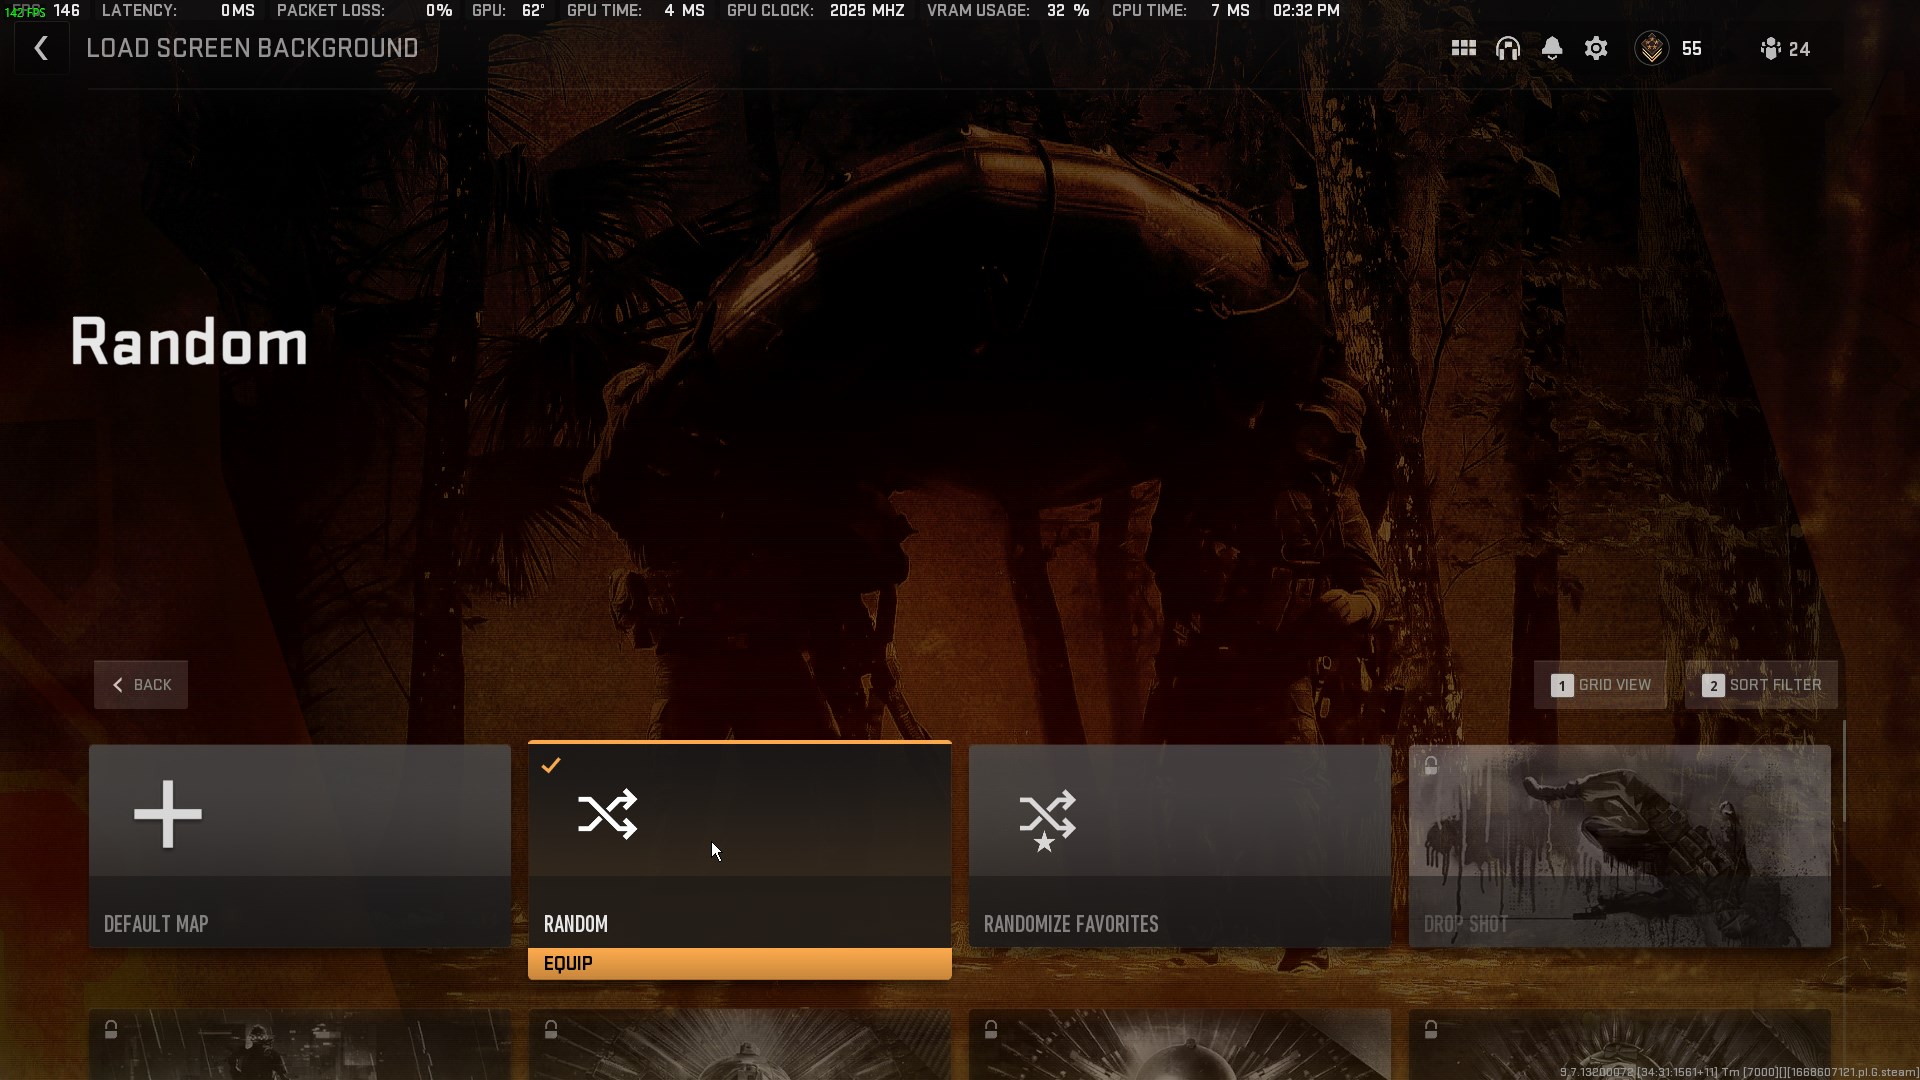
Task: Switch to GRID VIEW
Action: click(x=1600, y=685)
